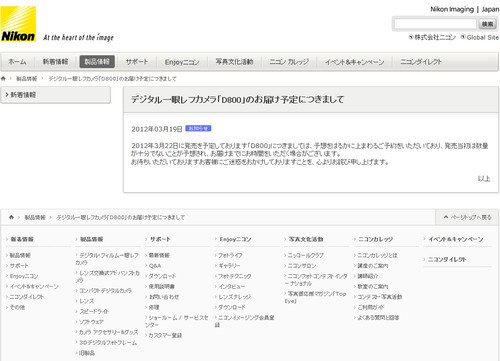Expand 新着情報 in left sidebar
Screen dimensions: 500x361
[55, 95]
